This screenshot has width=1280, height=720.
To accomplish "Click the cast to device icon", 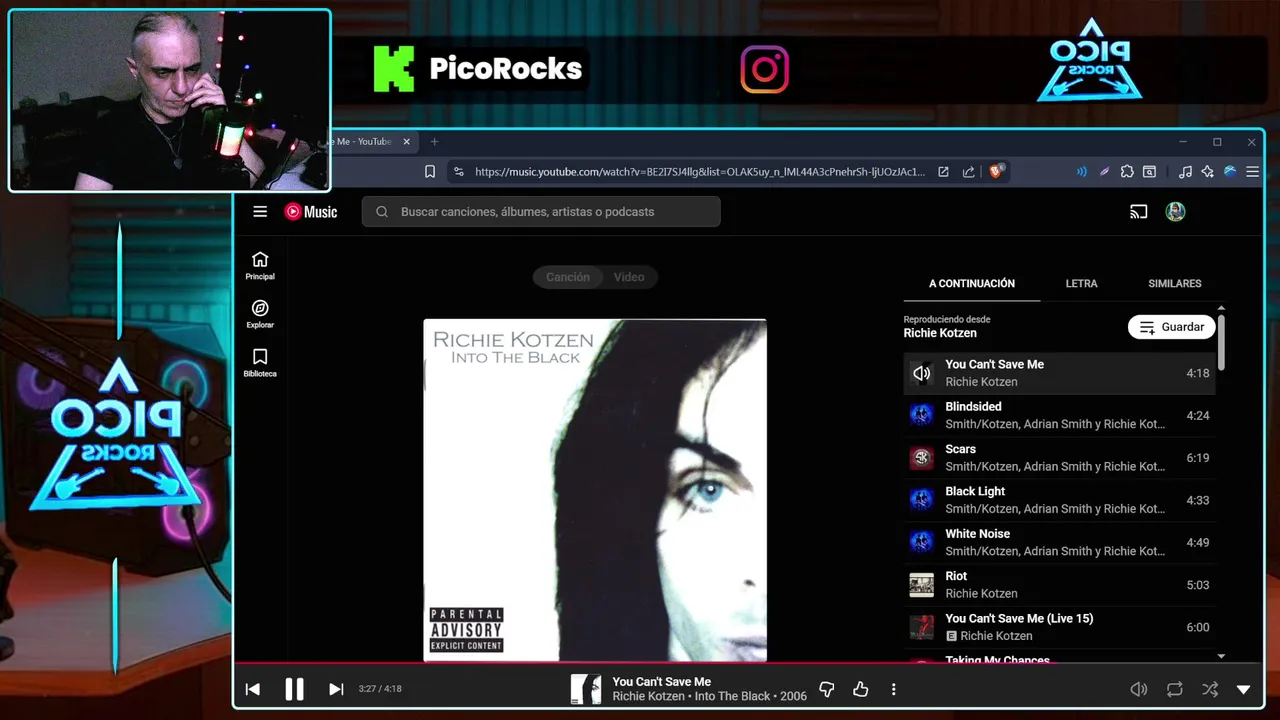I will click(1138, 211).
